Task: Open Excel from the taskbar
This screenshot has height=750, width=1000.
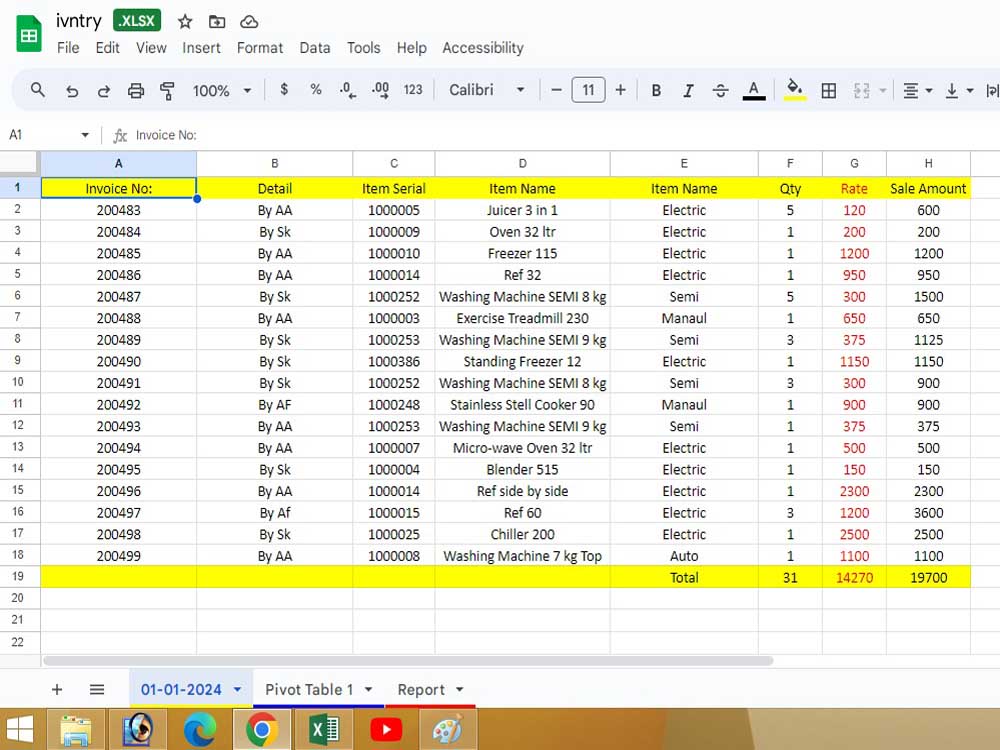Action: point(323,729)
